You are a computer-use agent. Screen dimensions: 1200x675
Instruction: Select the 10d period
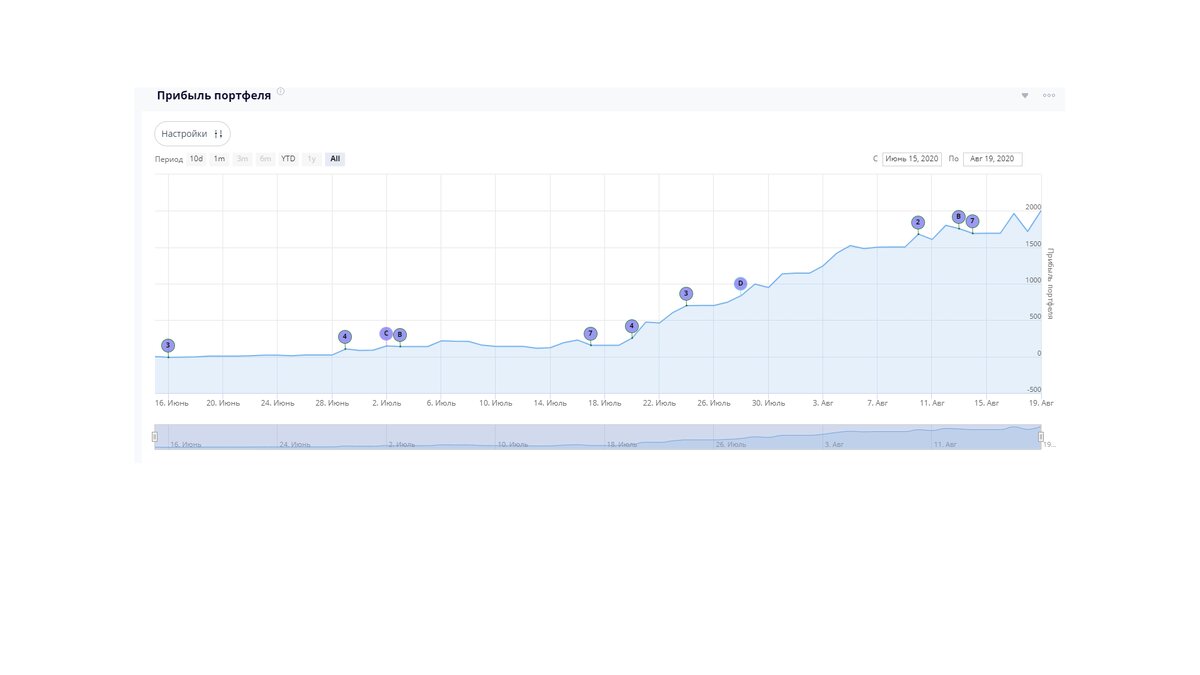point(196,159)
